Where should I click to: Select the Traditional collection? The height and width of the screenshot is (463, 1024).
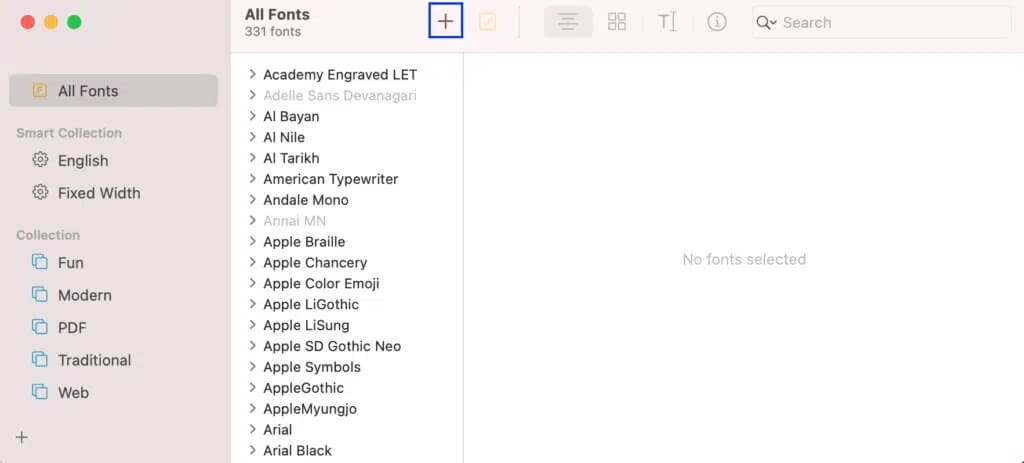point(94,360)
